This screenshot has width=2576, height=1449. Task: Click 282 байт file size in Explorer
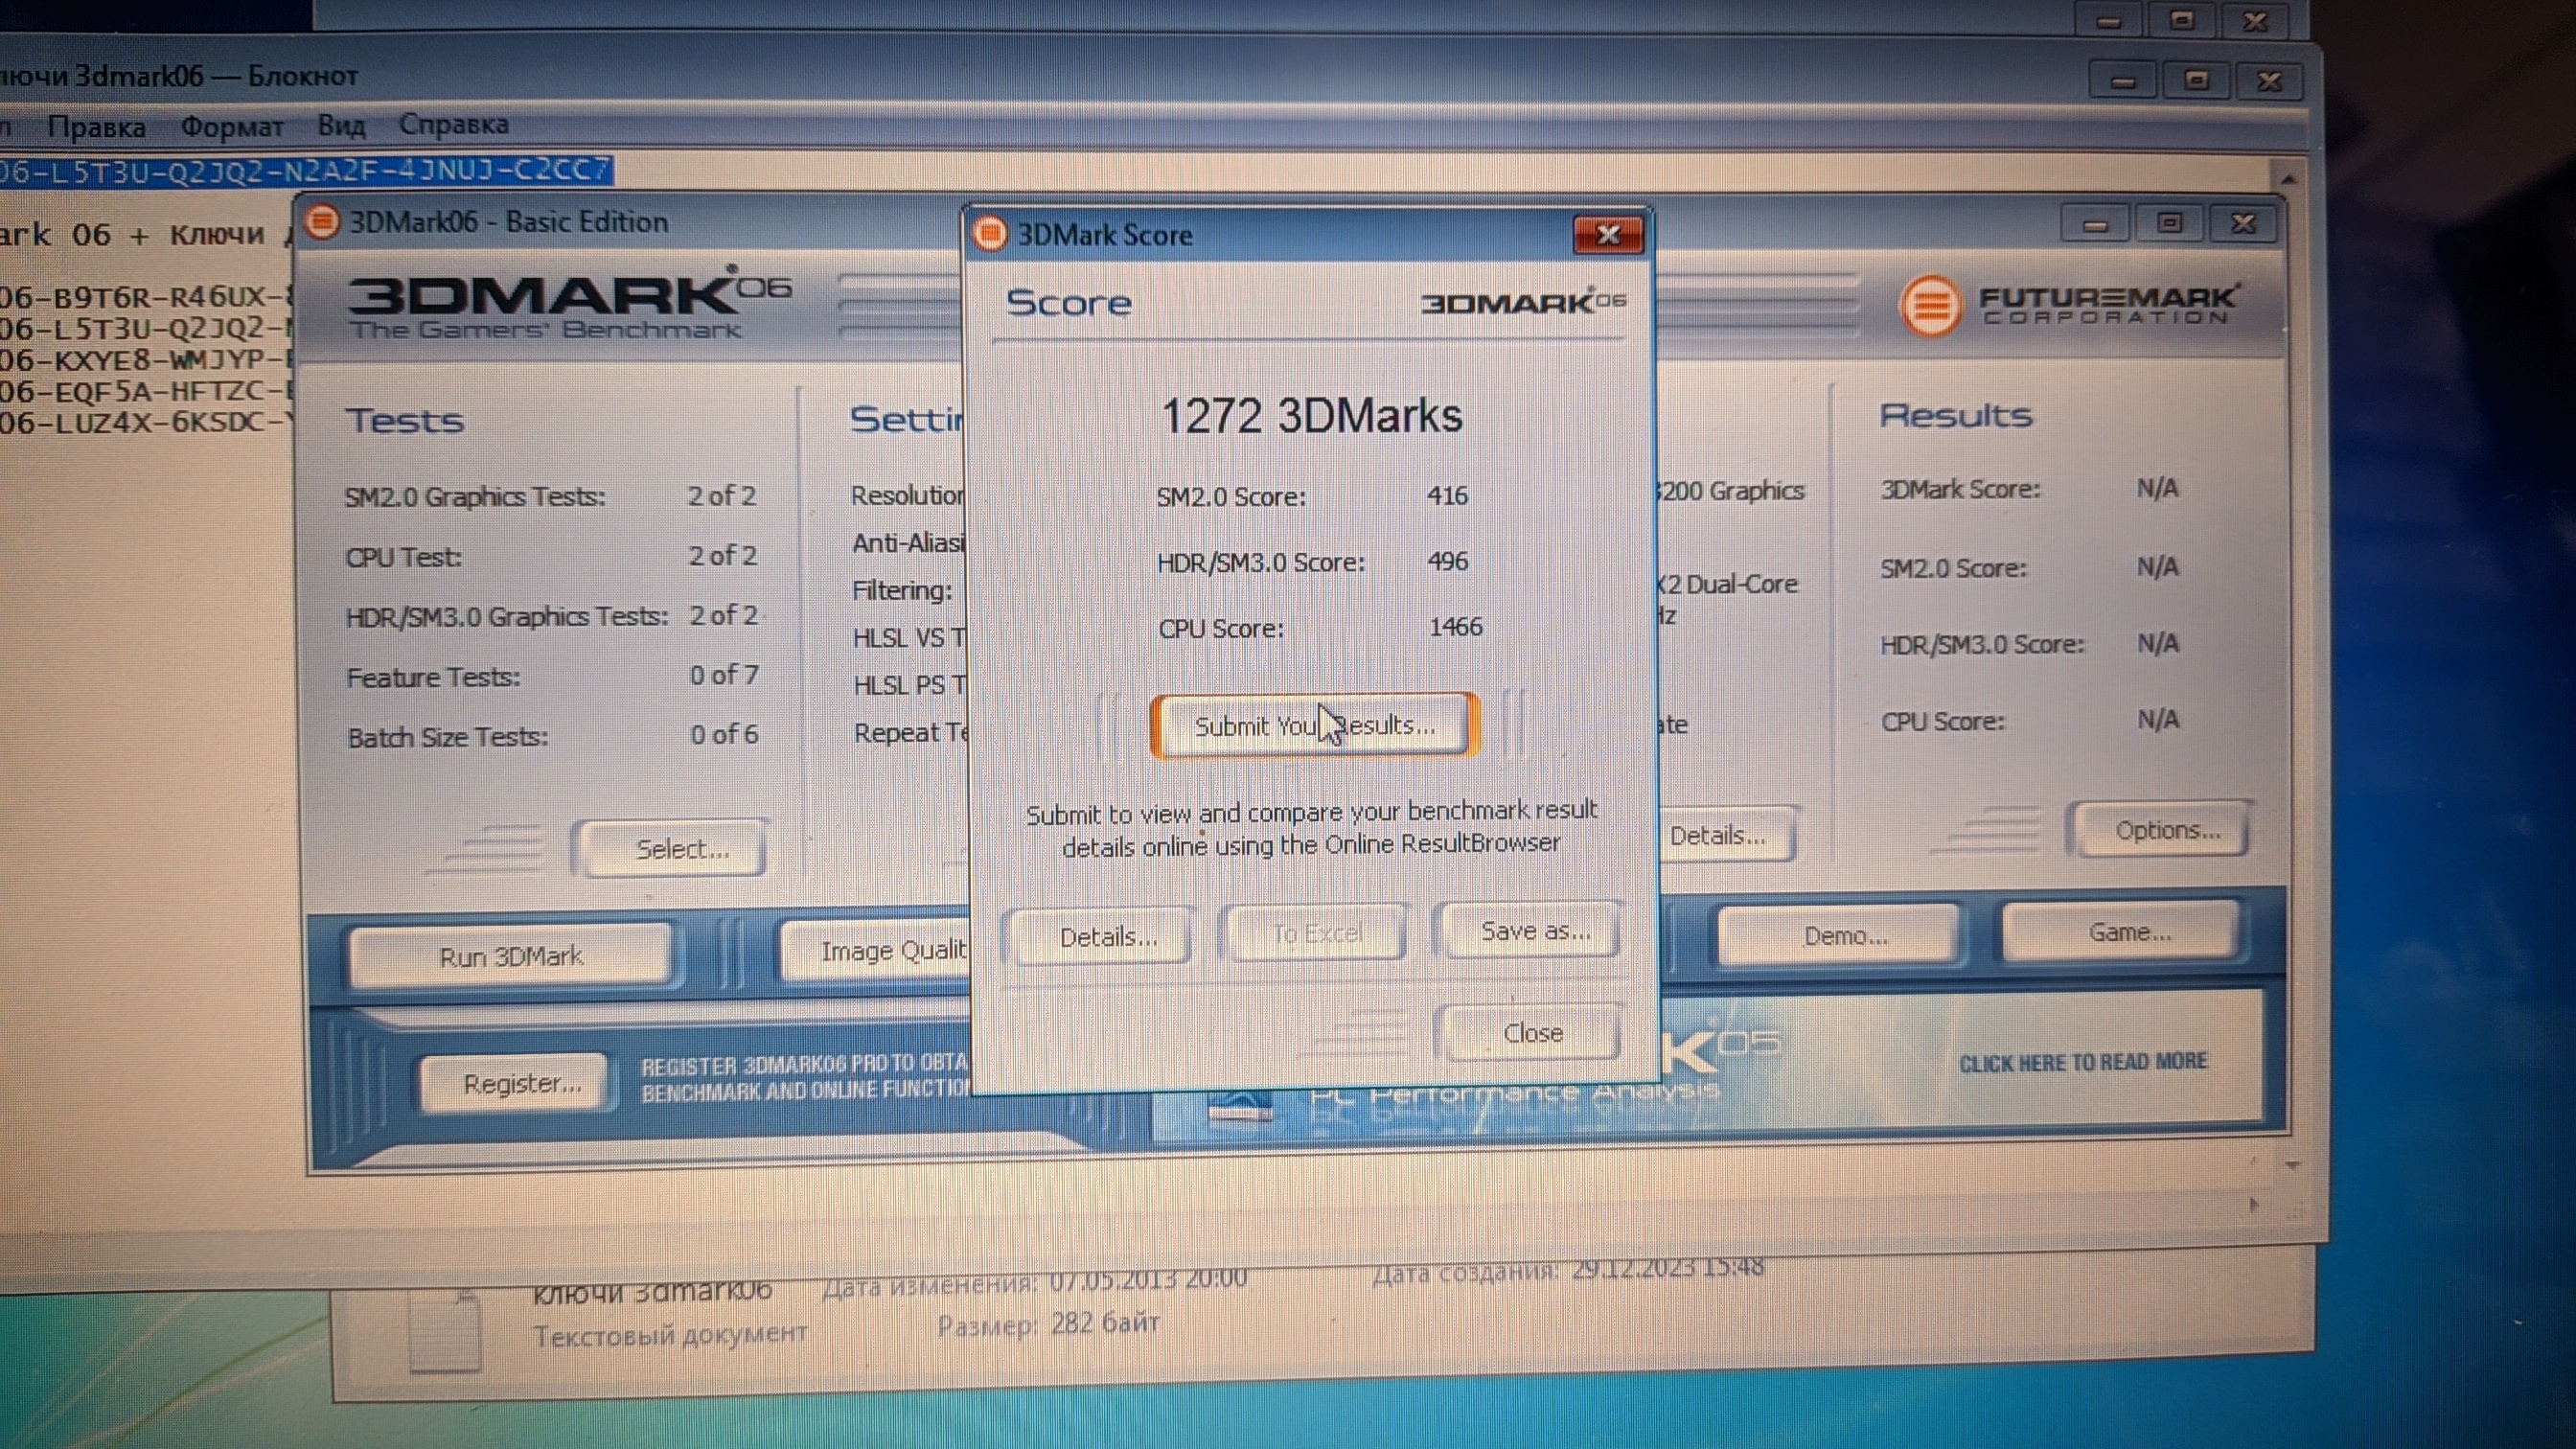[1105, 1323]
